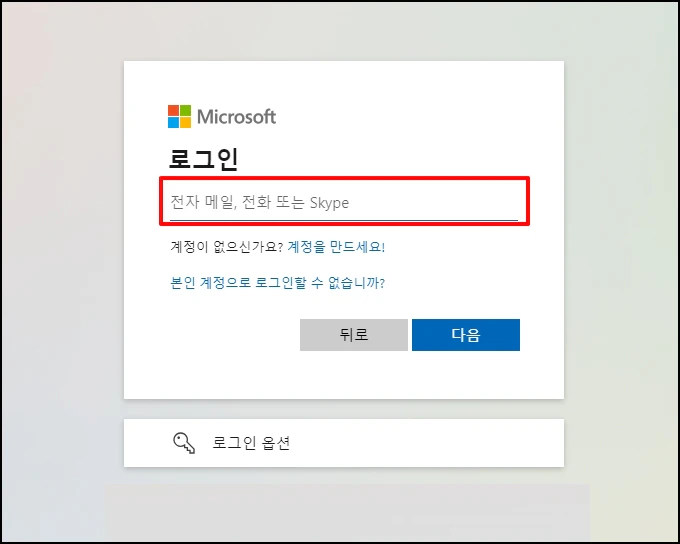Click the 로그인 heading text

pyautogui.click(x=203, y=159)
